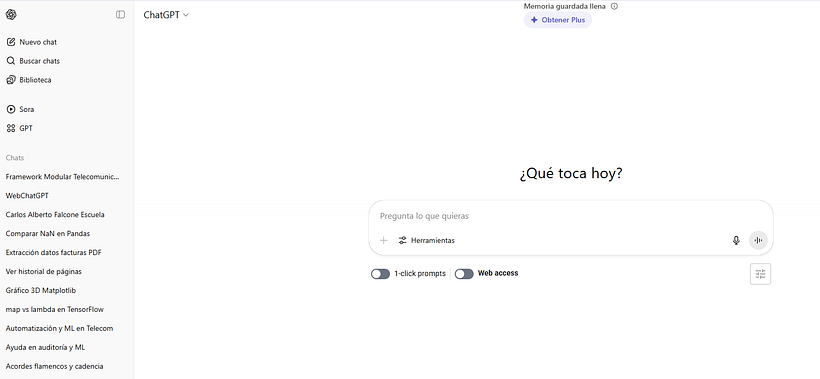Open WebChatGPT settings sliders button
820x379 pixels.
[760, 274]
